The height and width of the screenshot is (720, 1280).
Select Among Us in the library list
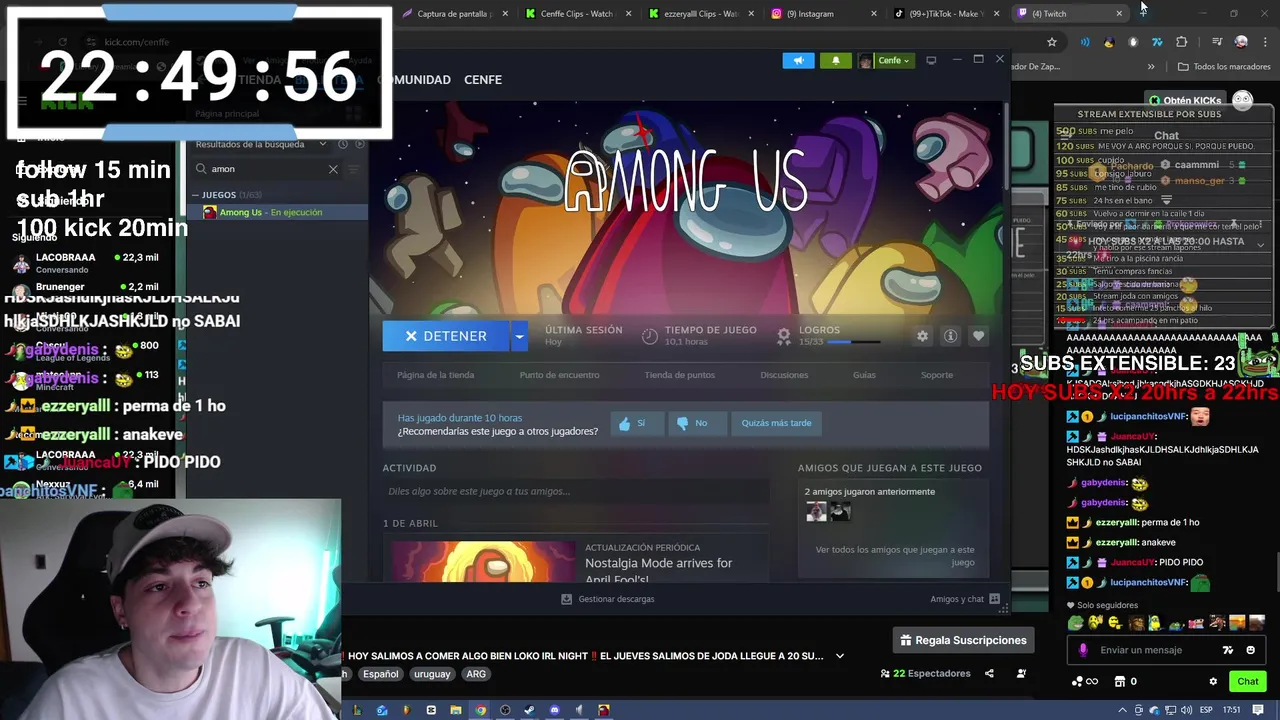point(277,212)
